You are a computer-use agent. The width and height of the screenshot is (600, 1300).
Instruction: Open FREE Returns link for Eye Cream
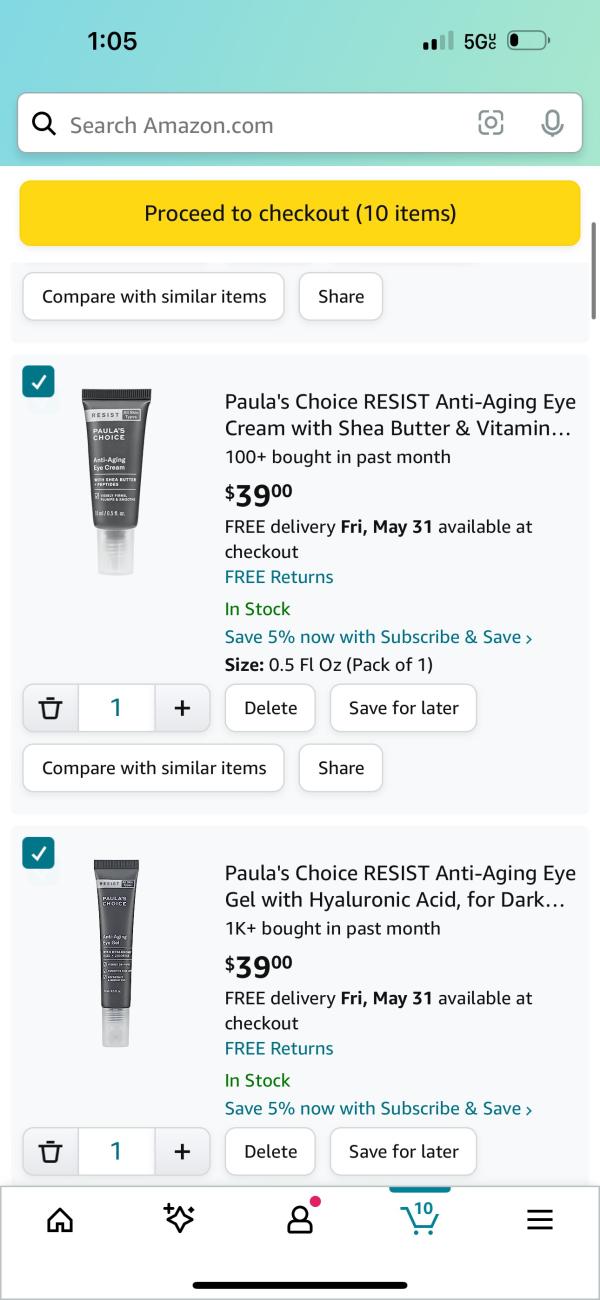click(x=279, y=577)
